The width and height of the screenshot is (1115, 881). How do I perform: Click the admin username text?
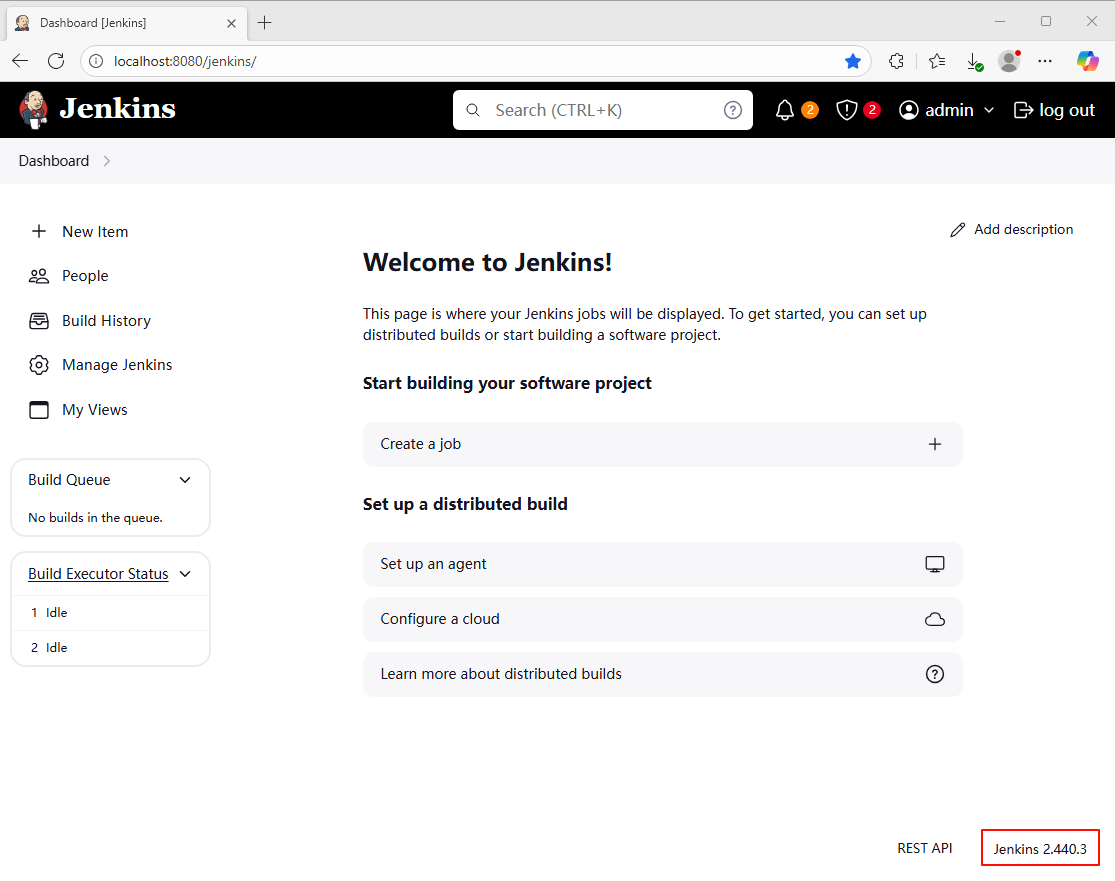click(949, 110)
